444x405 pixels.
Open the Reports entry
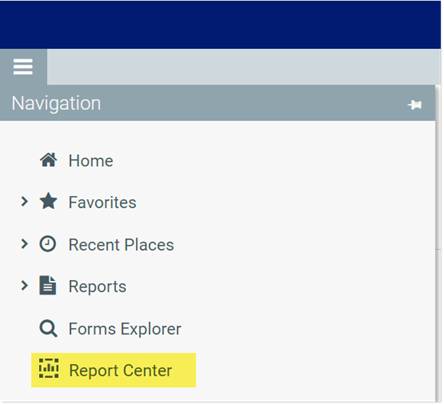(97, 287)
